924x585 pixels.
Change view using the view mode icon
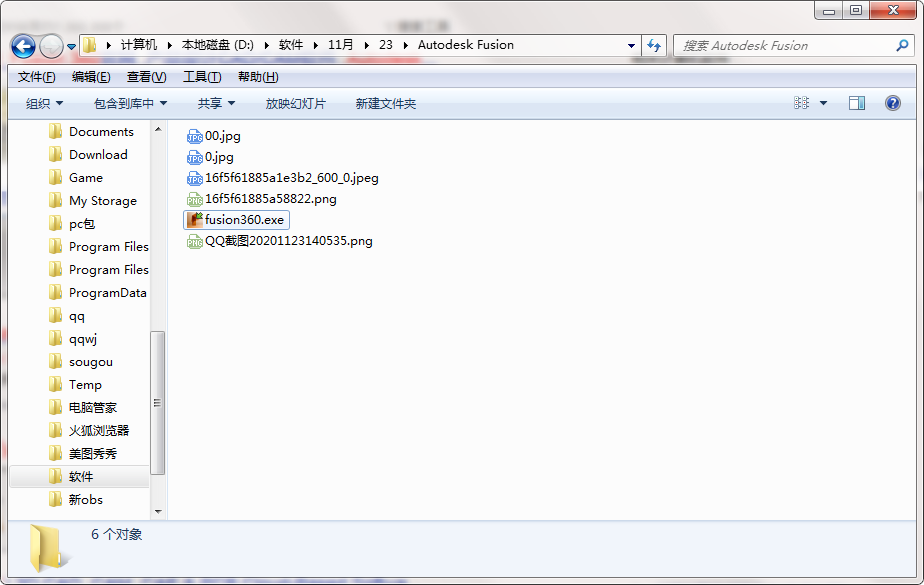click(x=801, y=104)
